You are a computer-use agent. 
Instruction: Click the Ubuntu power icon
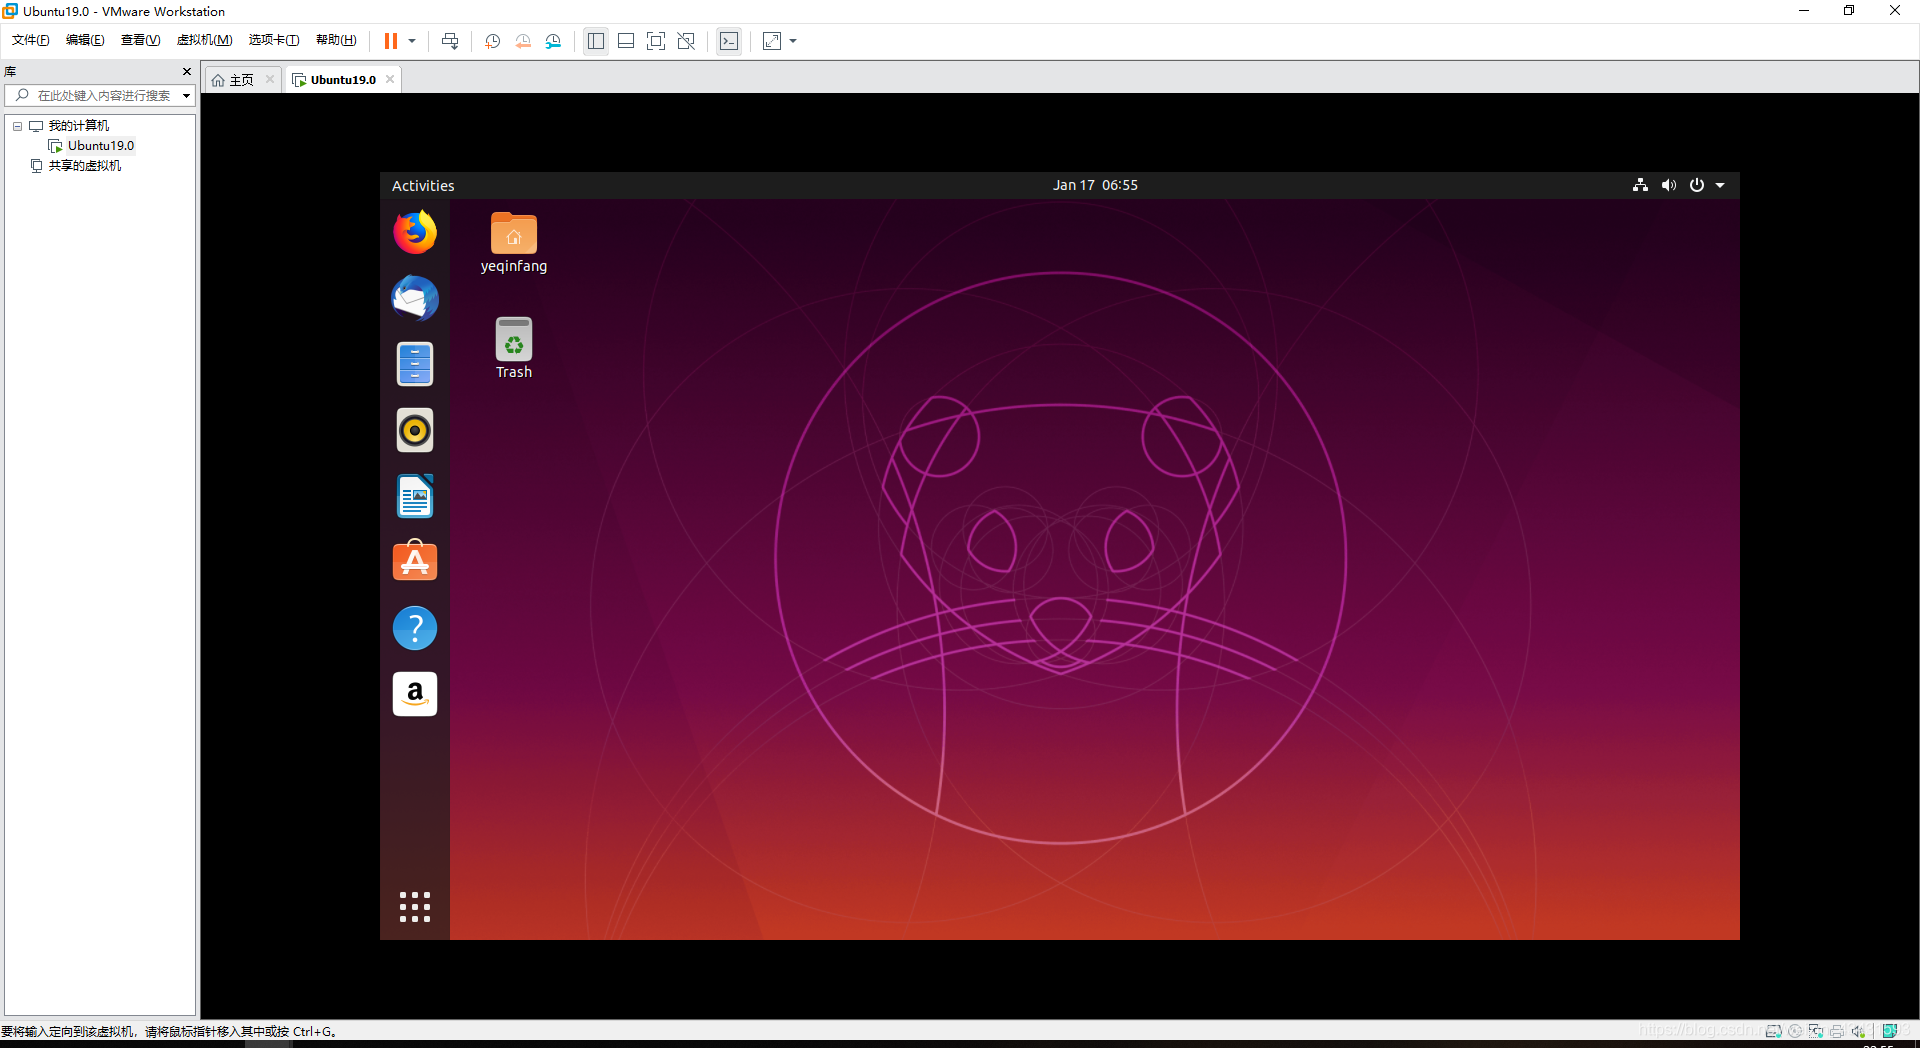coord(1697,185)
